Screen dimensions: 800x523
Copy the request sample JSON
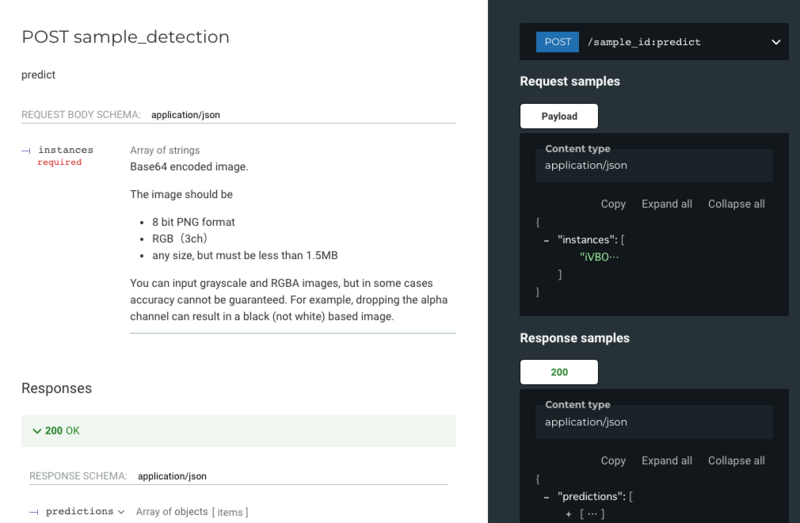(613, 204)
